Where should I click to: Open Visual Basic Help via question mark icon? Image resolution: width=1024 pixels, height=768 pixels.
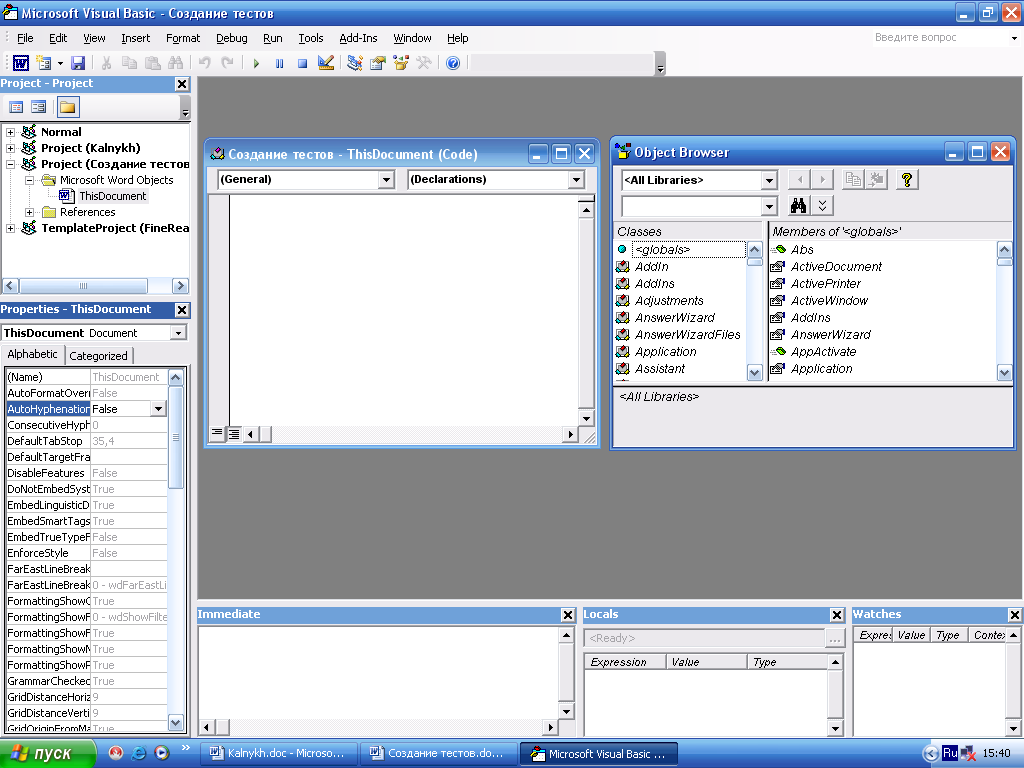click(453, 63)
